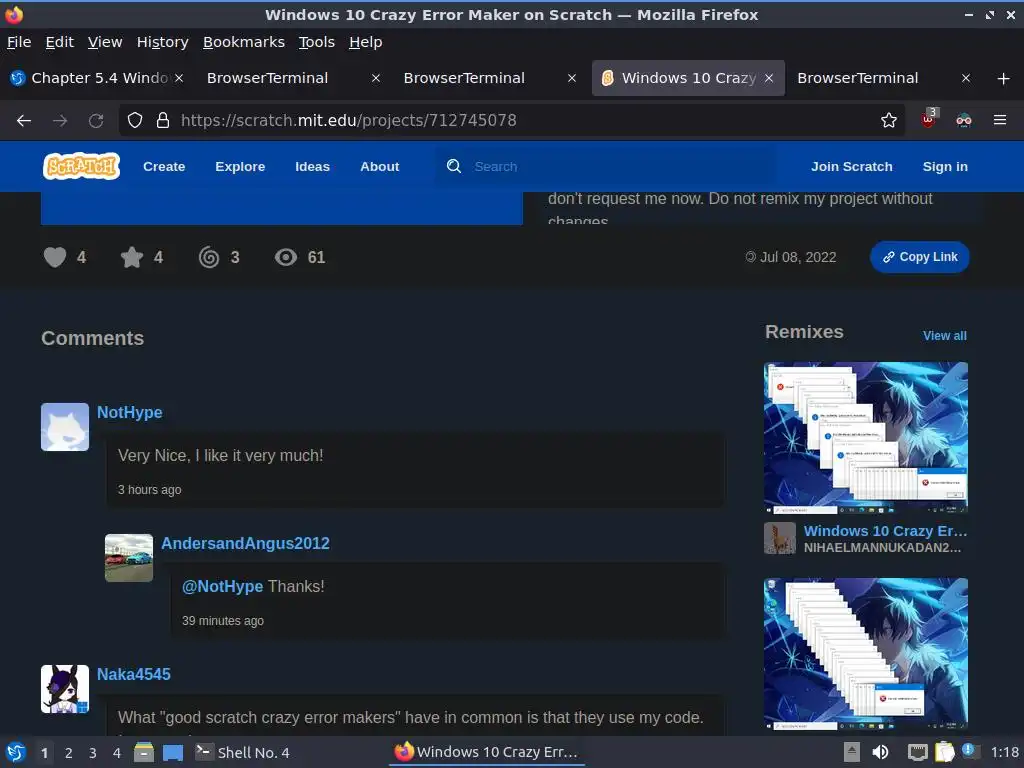This screenshot has height=768, width=1024.
Task: Click the show desktop taskbar icon
Action: pyautogui.click(x=173, y=753)
